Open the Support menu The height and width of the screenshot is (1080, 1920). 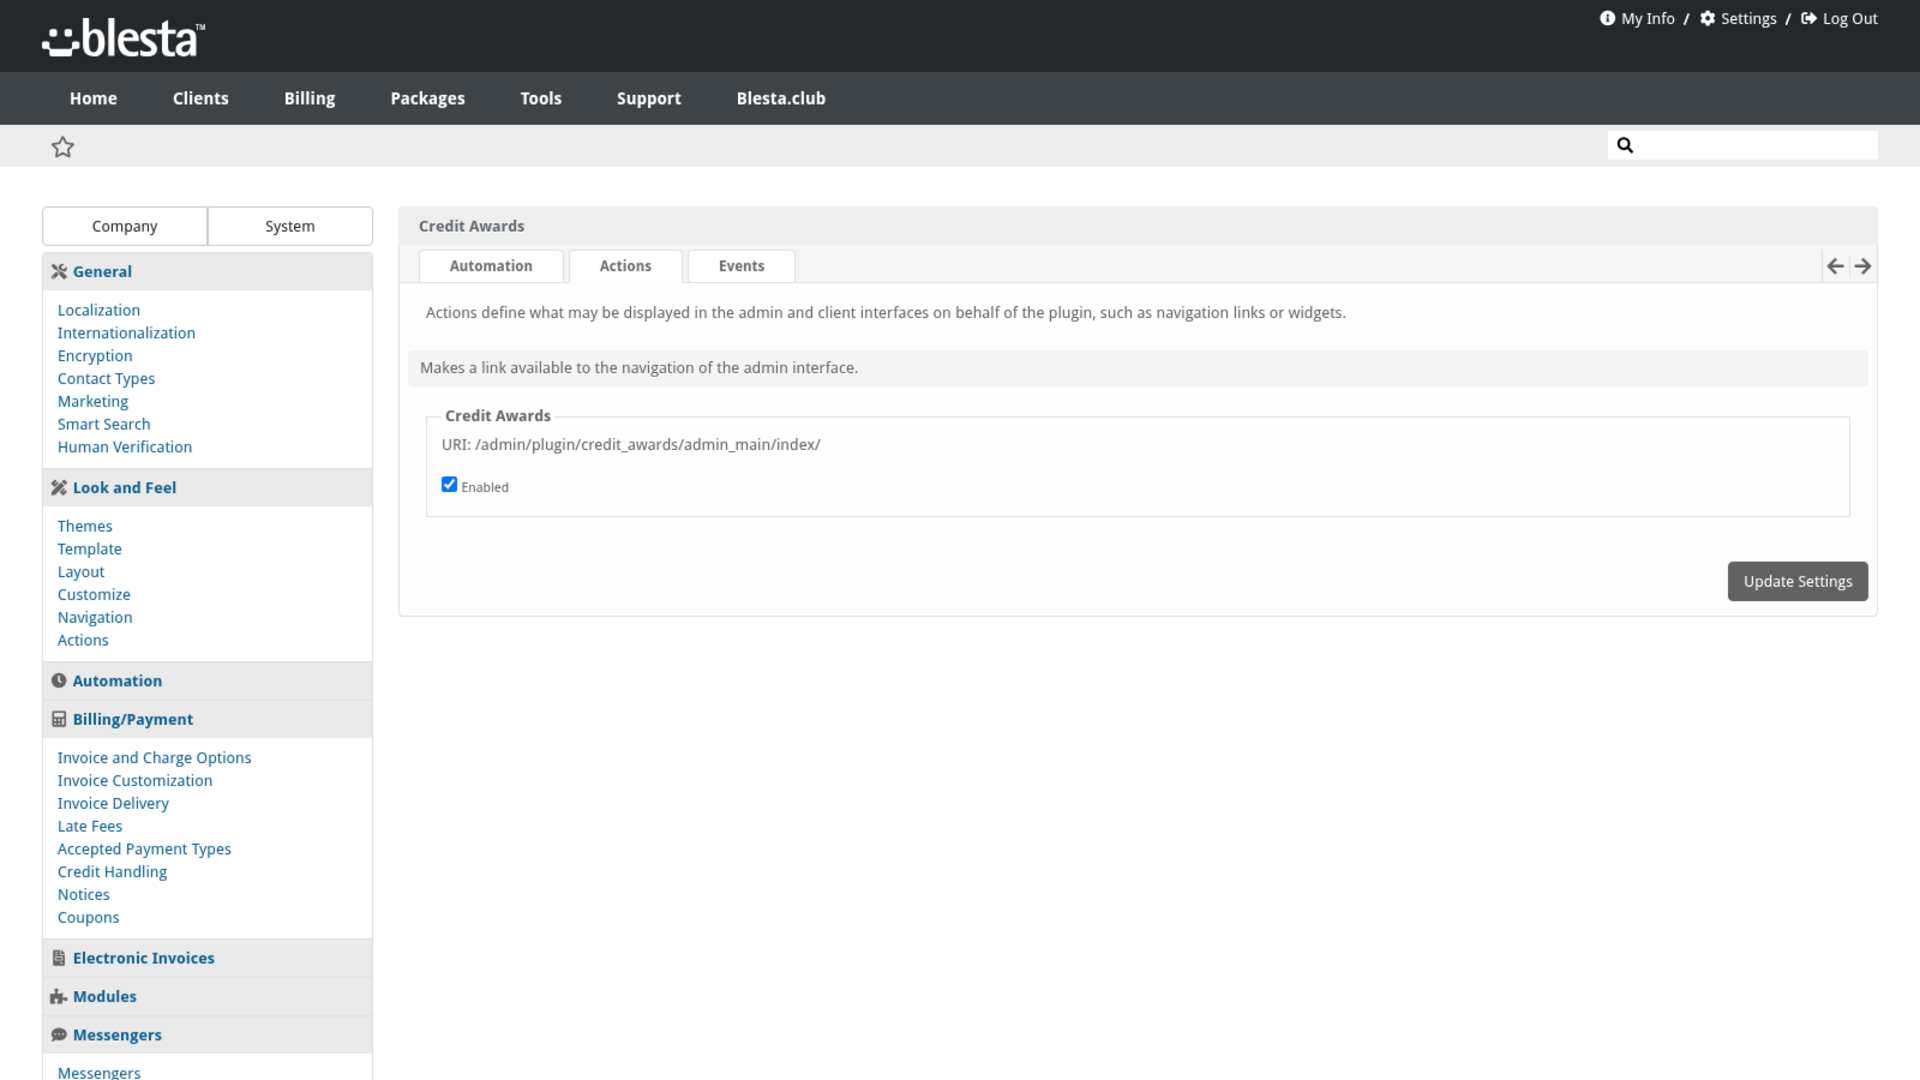click(x=648, y=98)
